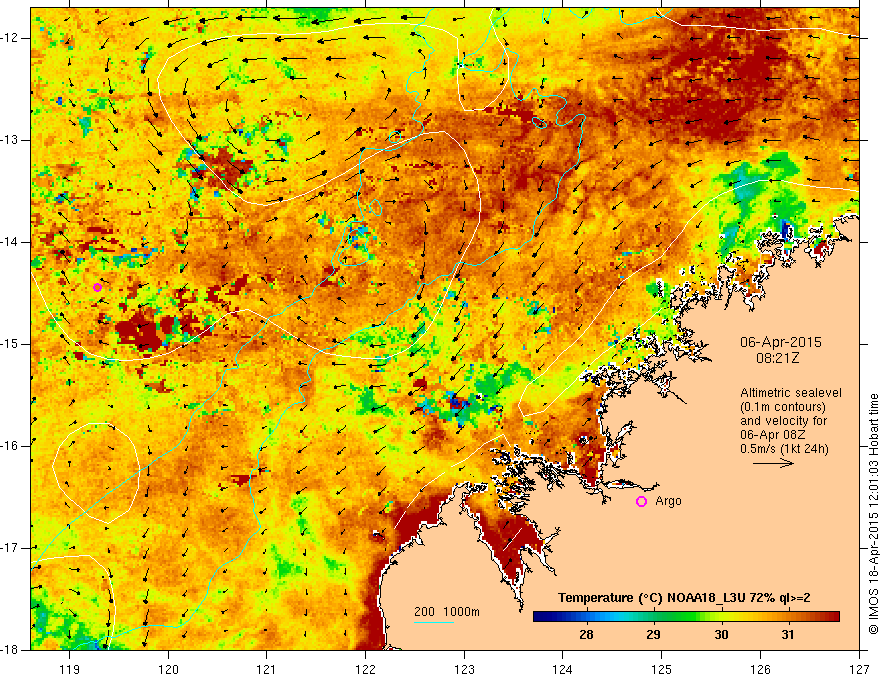
Task: Click the 30 value on the temperature scale
Action: click(721, 635)
